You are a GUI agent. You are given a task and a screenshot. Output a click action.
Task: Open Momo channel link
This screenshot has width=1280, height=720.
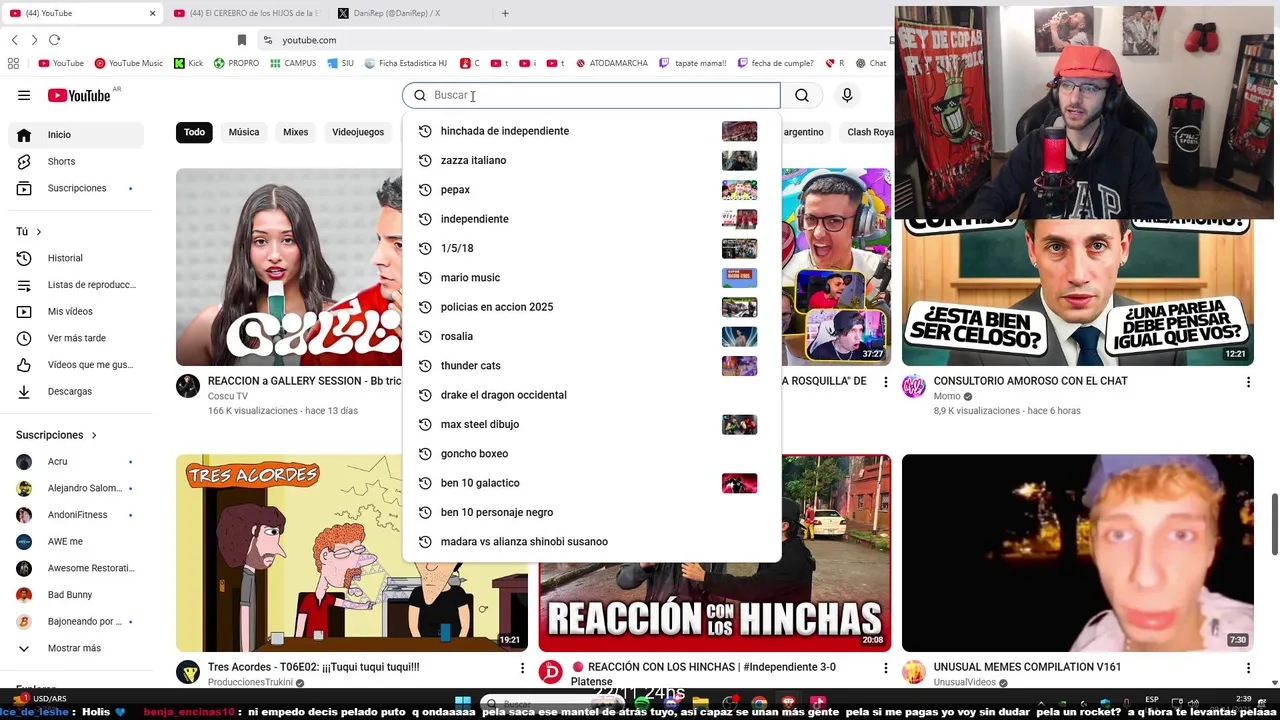coord(947,396)
